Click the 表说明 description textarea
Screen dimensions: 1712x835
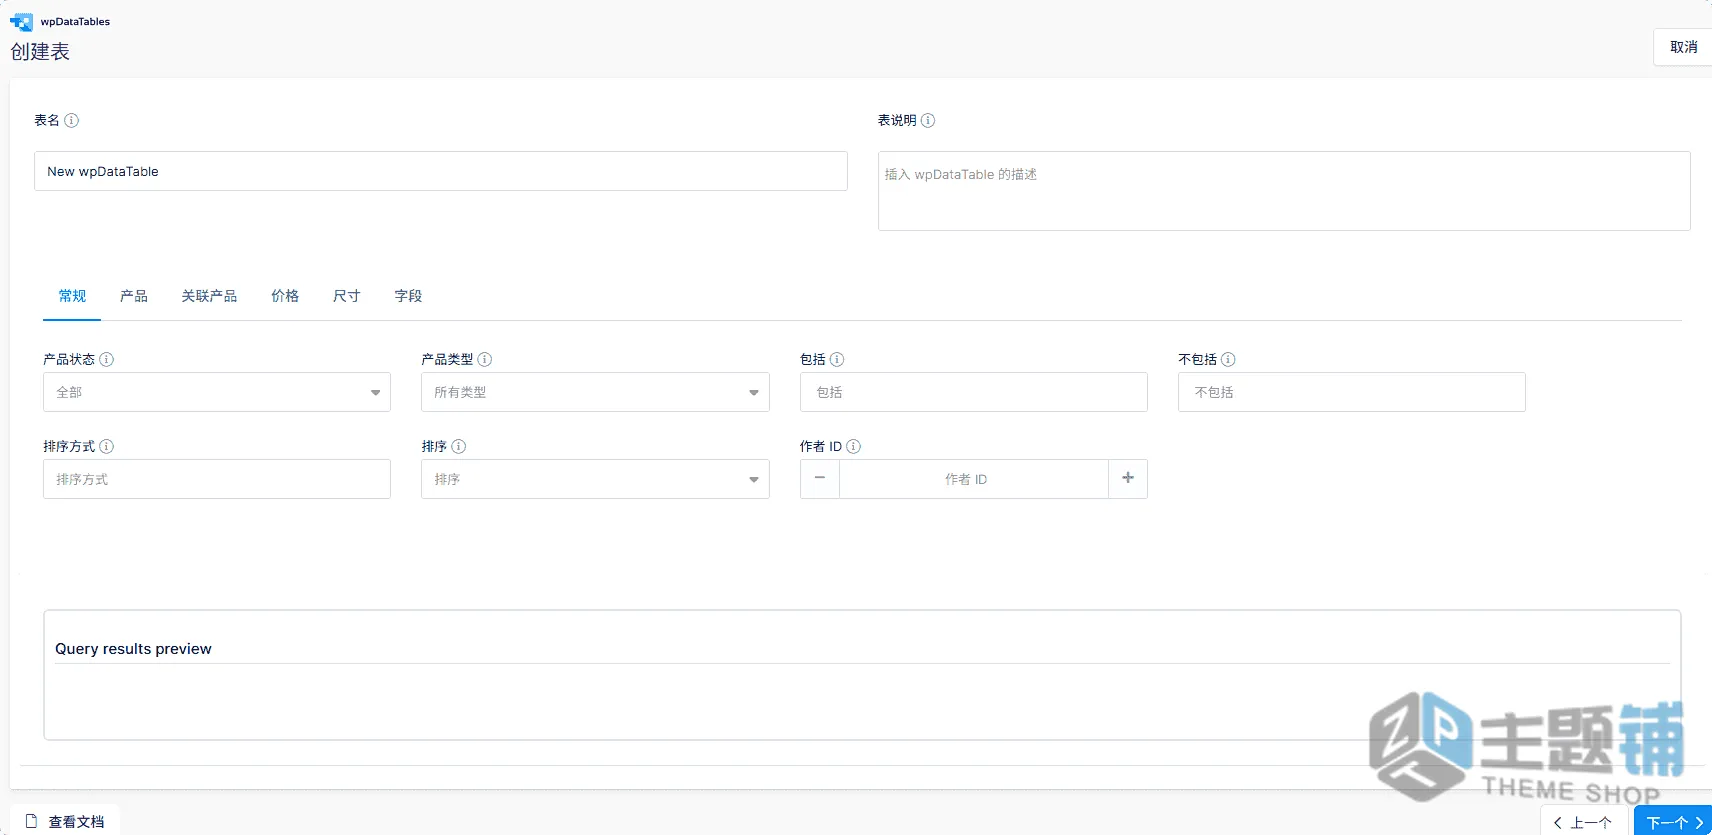tap(1284, 191)
